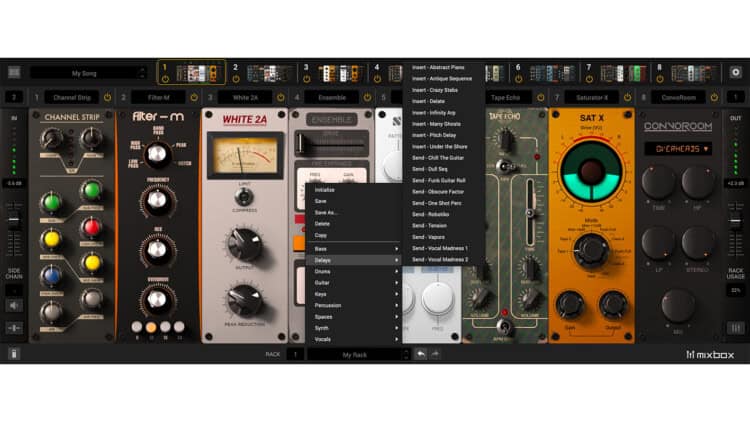Expand the Spaces preset submenu

[x=354, y=317]
